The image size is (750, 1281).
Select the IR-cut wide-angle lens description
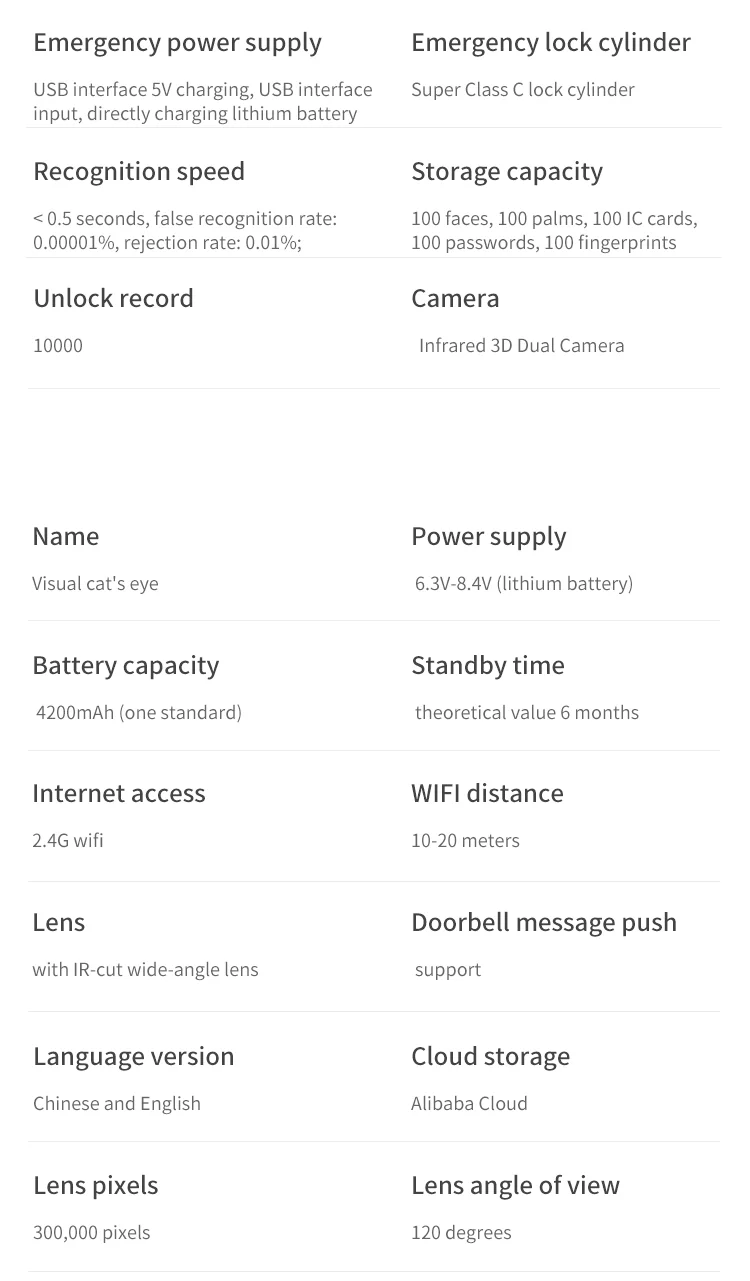(x=145, y=970)
